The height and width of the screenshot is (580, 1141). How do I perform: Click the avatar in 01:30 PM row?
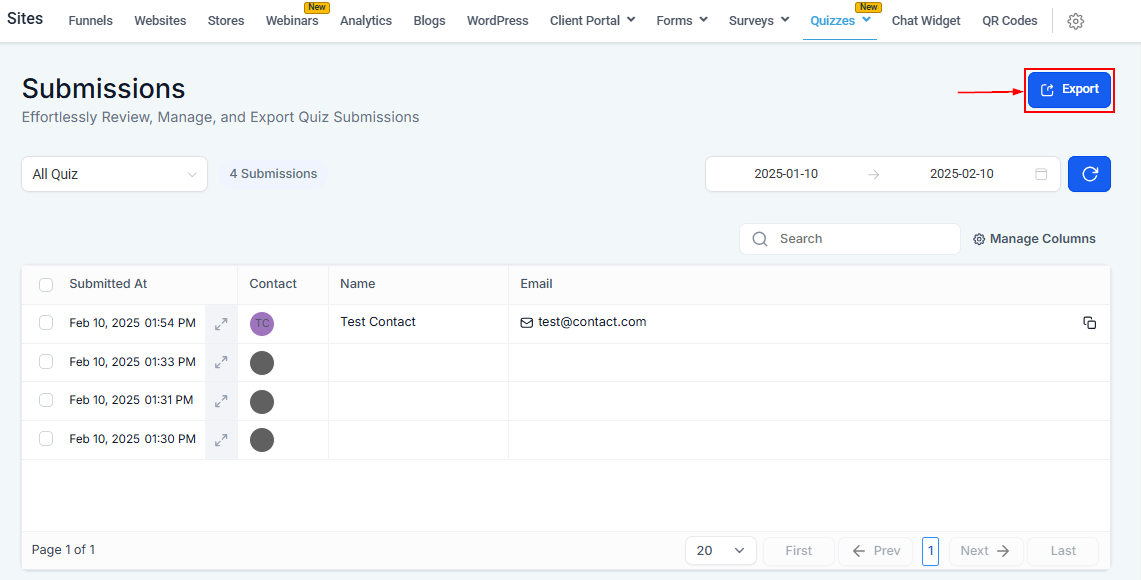pos(262,440)
